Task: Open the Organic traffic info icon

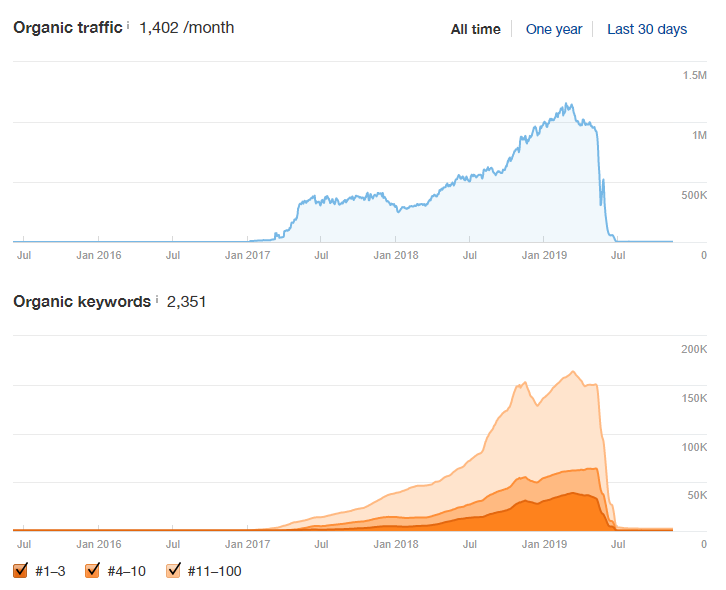Action: point(128,25)
